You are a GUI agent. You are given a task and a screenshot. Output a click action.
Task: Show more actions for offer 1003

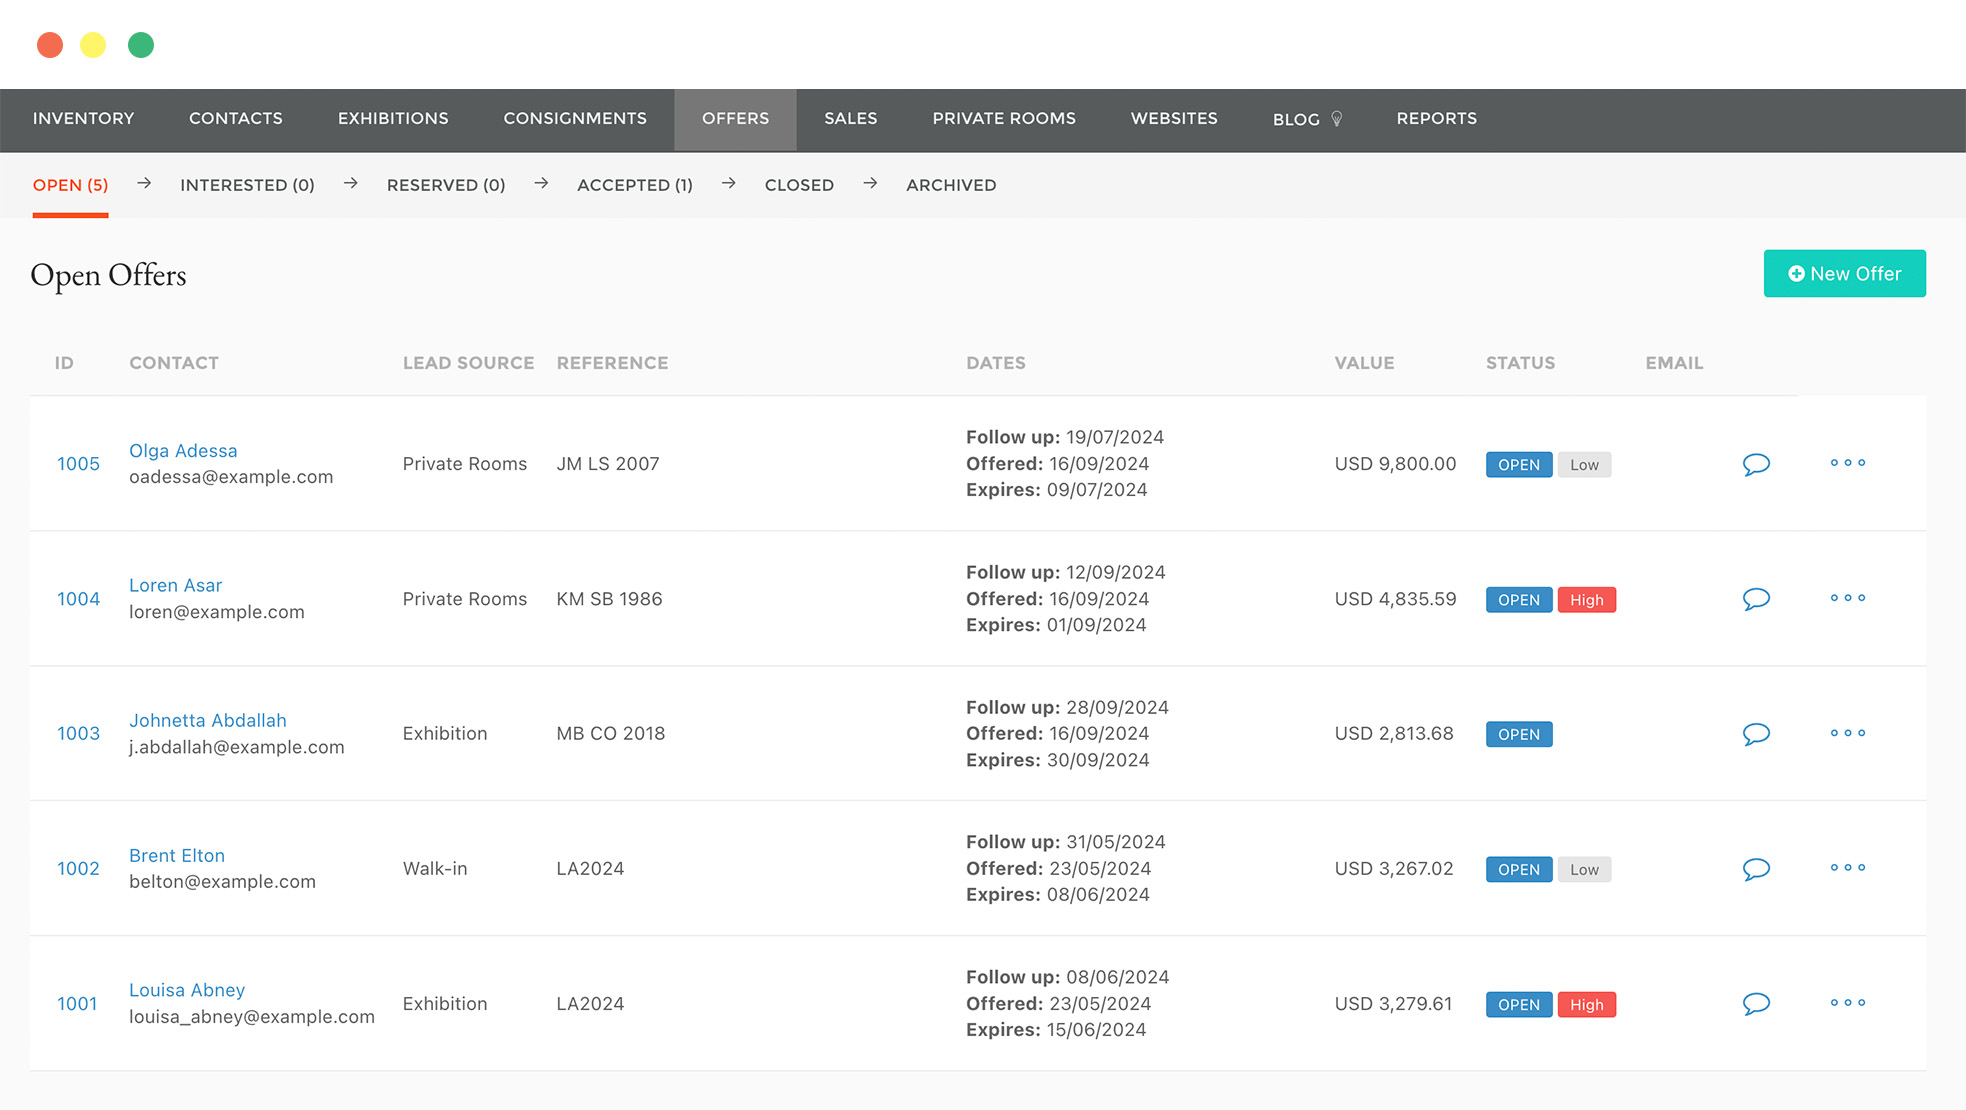click(1848, 733)
